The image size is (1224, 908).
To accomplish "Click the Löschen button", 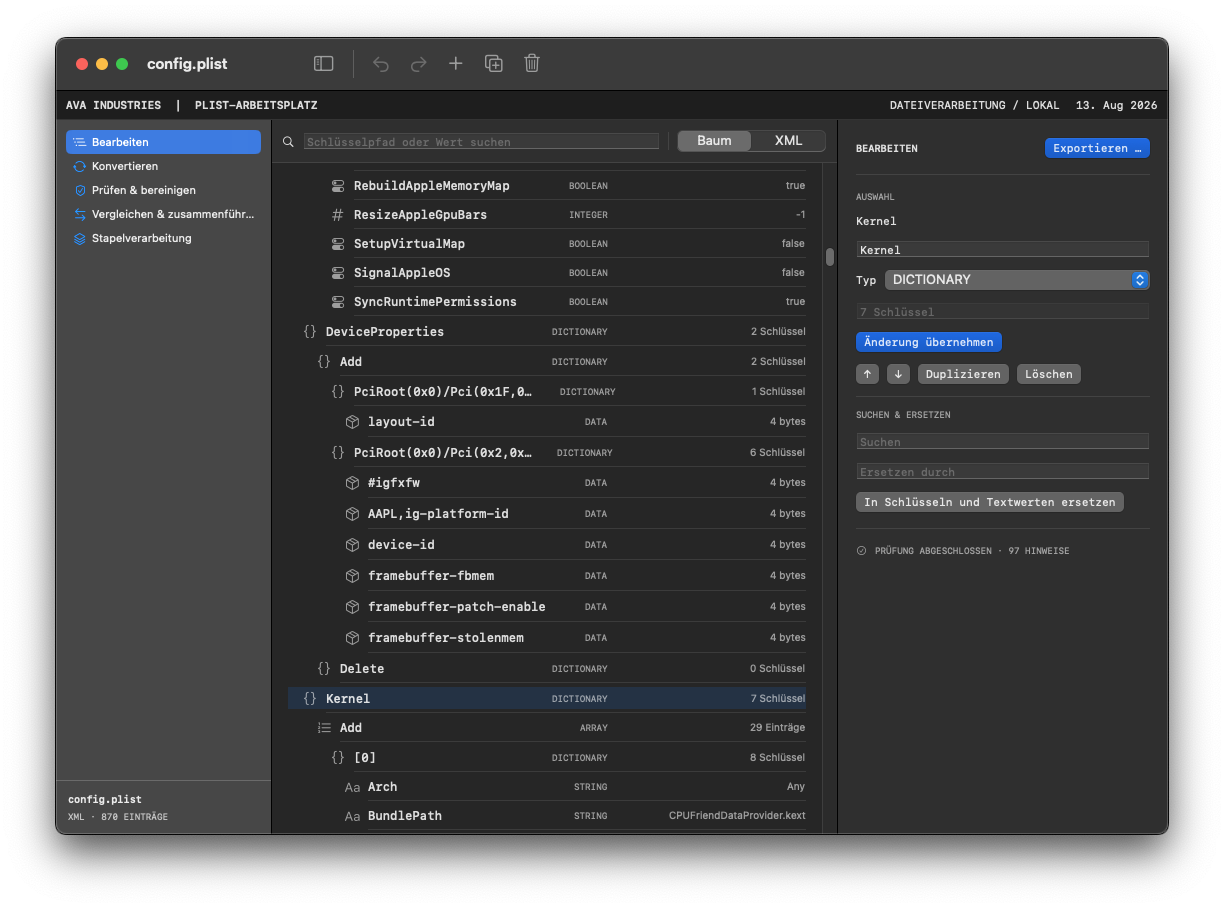I will click(x=1048, y=374).
